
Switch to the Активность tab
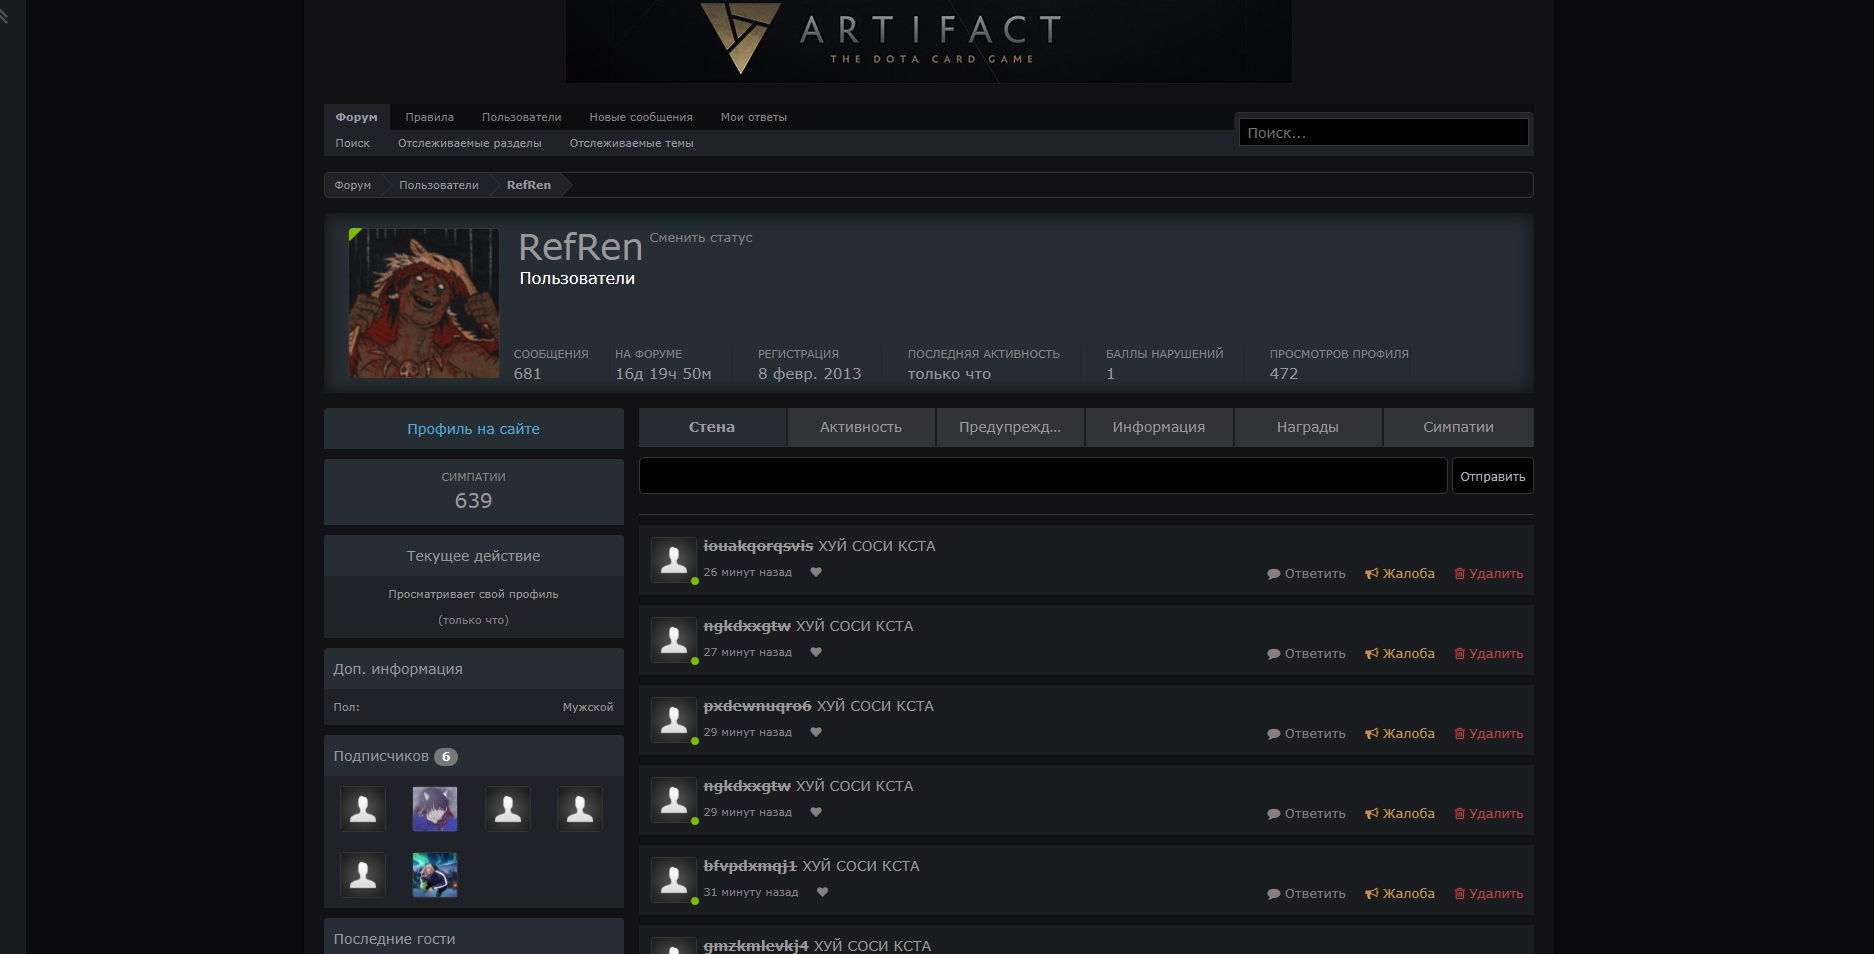click(x=861, y=427)
